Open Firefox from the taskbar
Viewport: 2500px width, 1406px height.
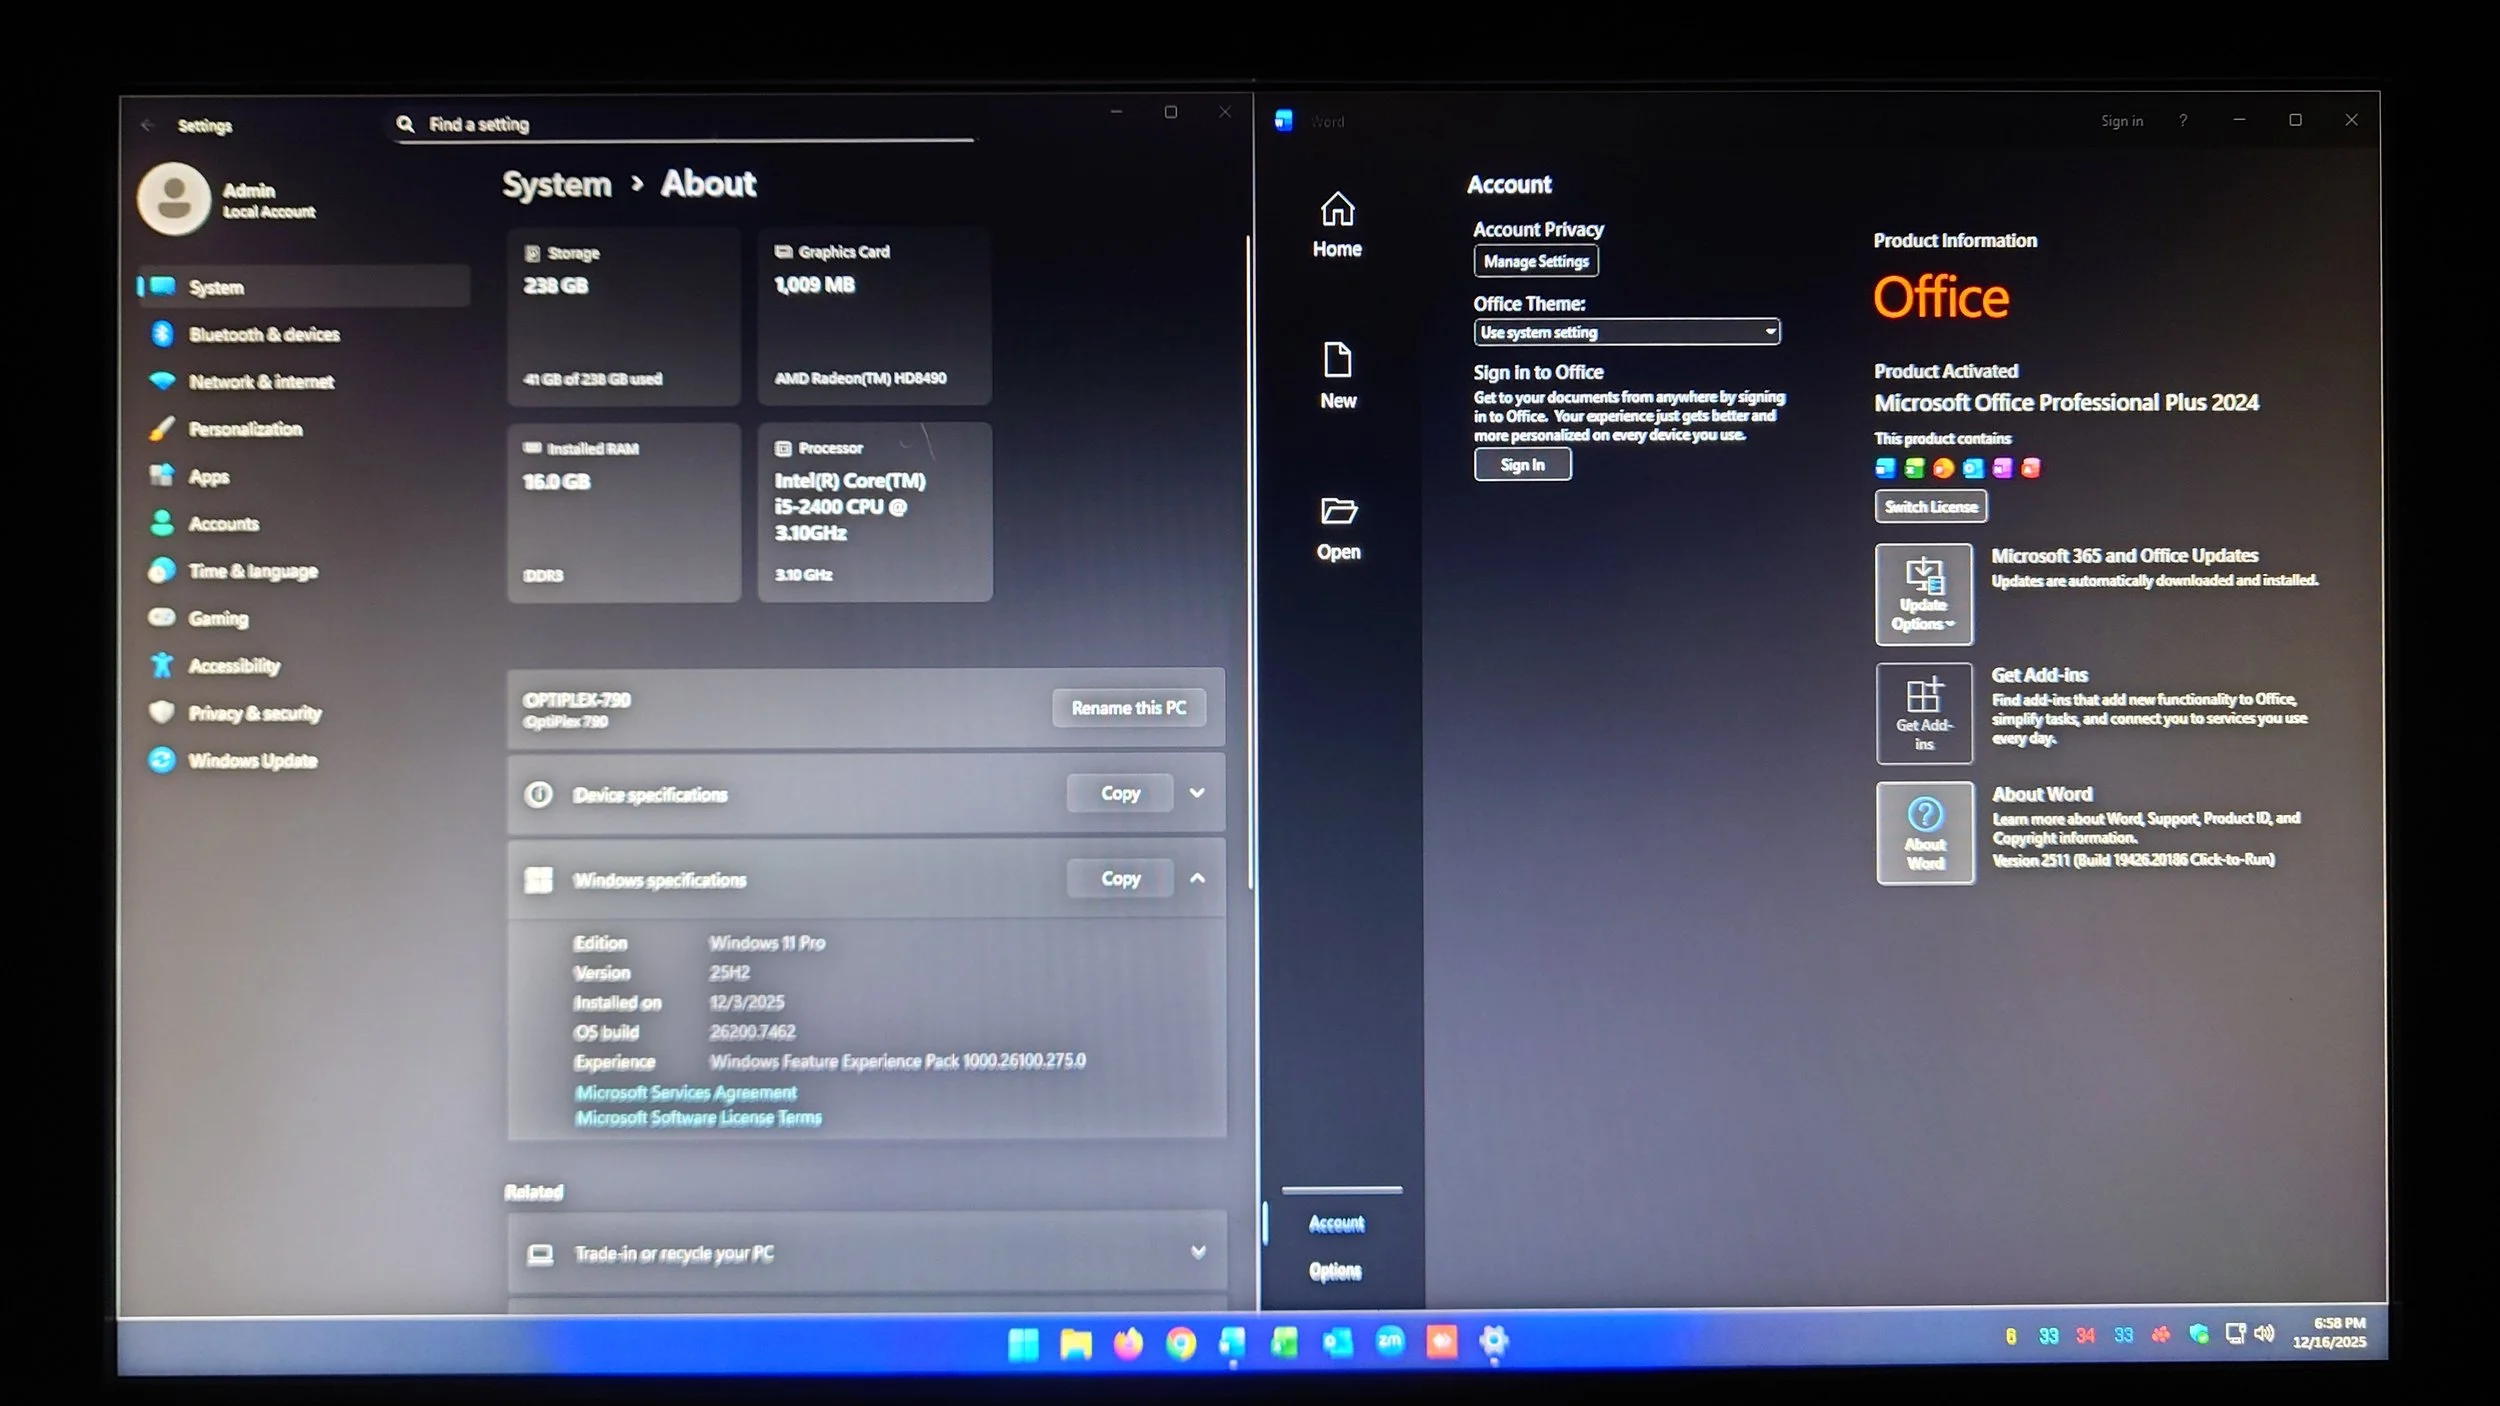click(x=1128, y=1342)
